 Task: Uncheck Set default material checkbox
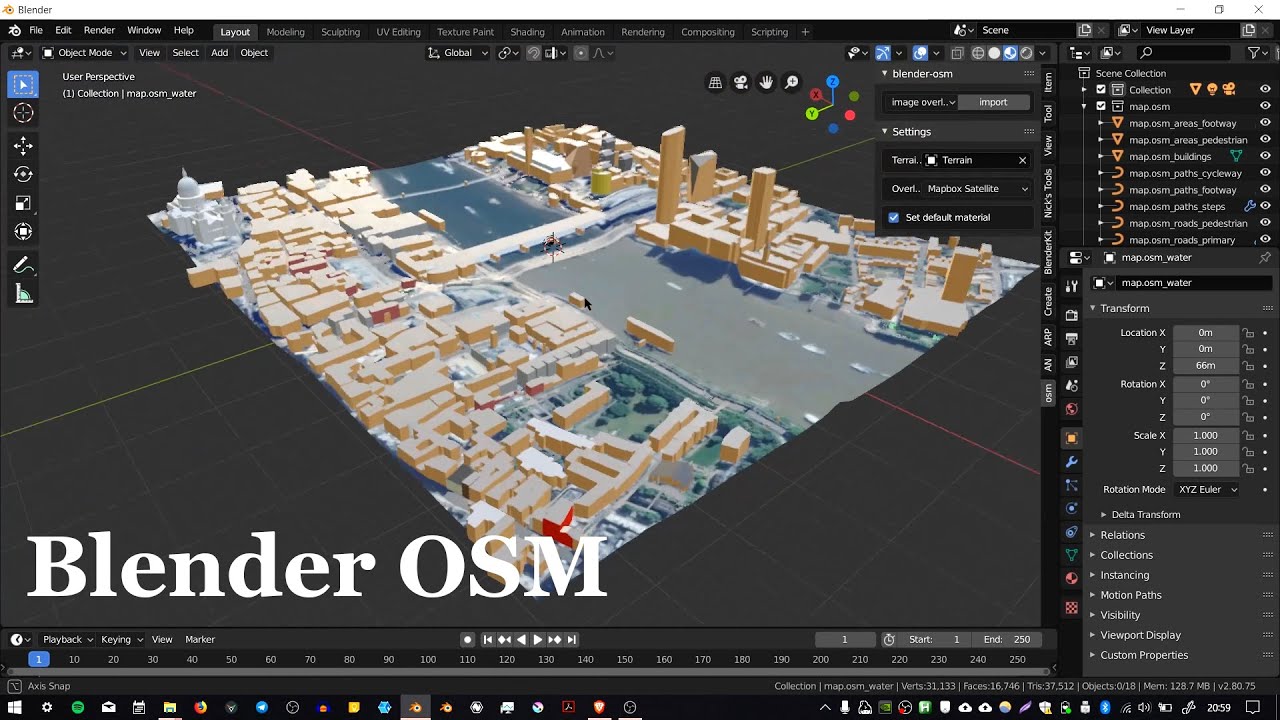(x=894, y=217)
